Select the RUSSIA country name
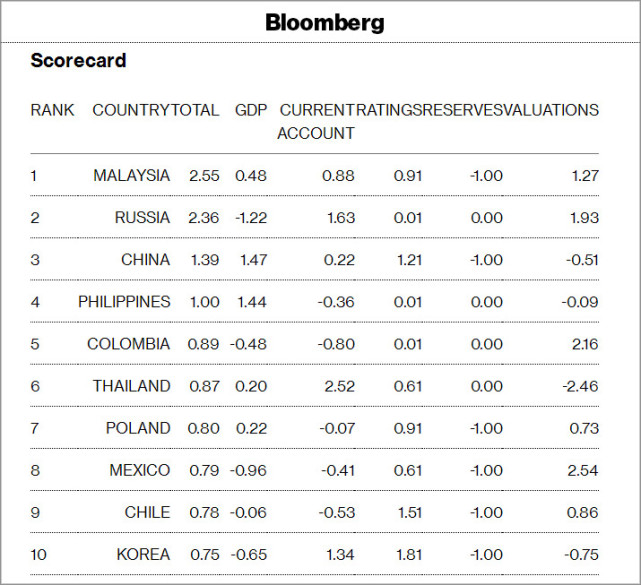 tap(142, 218)
